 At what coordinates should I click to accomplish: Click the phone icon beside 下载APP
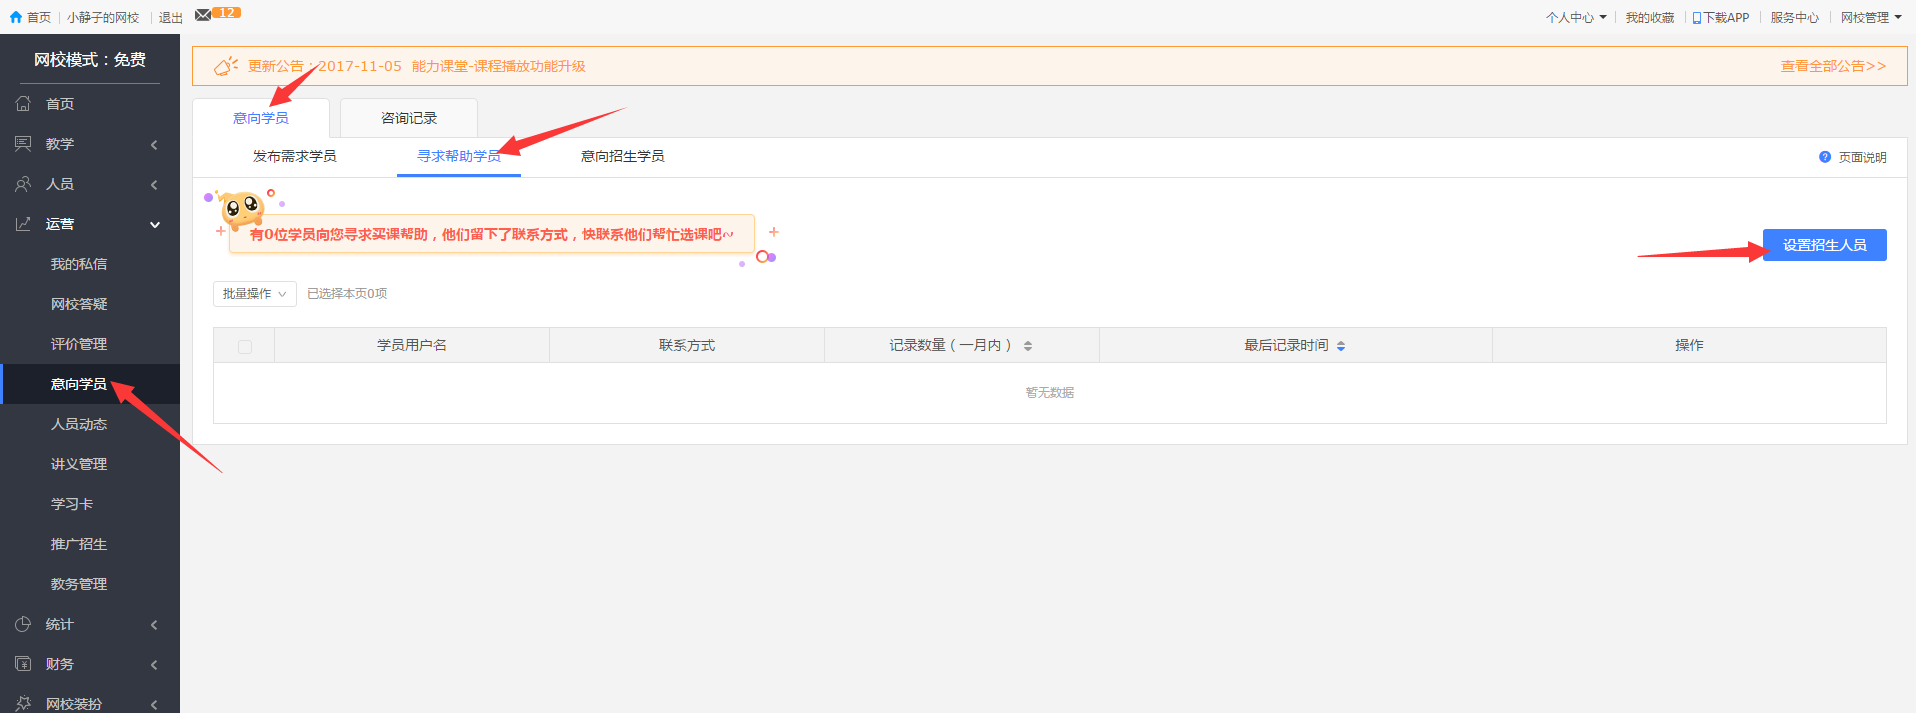(x=1696, y=18)
